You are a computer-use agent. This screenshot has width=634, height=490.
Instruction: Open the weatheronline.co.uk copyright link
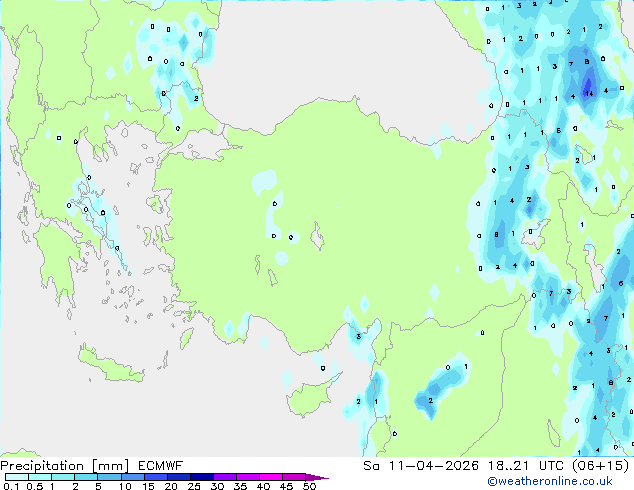[550, 481]
